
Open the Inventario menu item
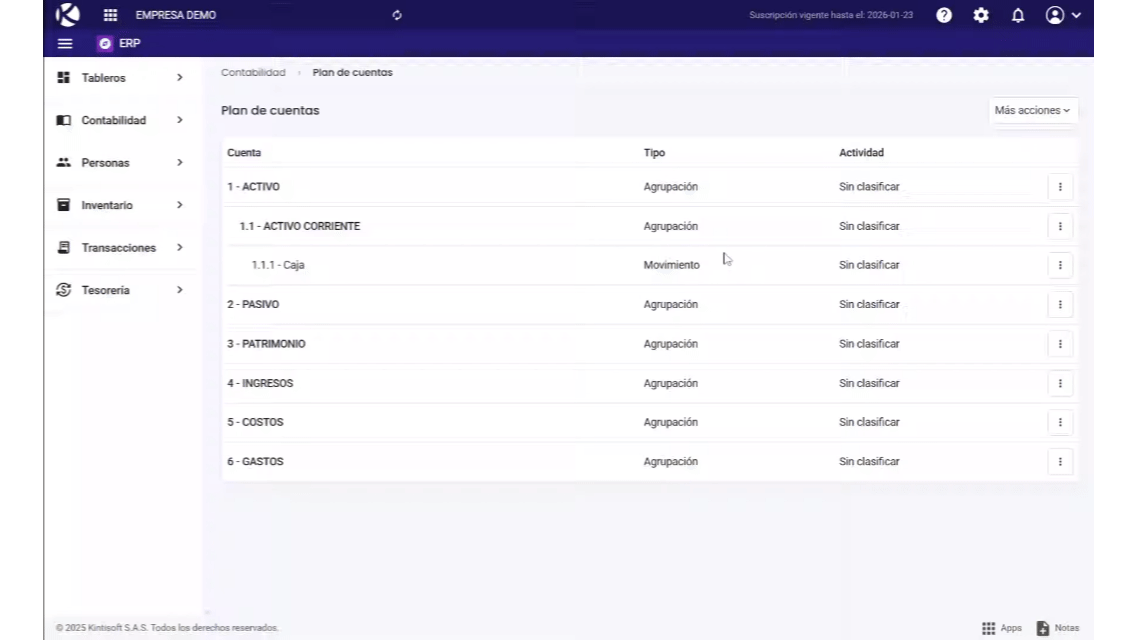120,205
